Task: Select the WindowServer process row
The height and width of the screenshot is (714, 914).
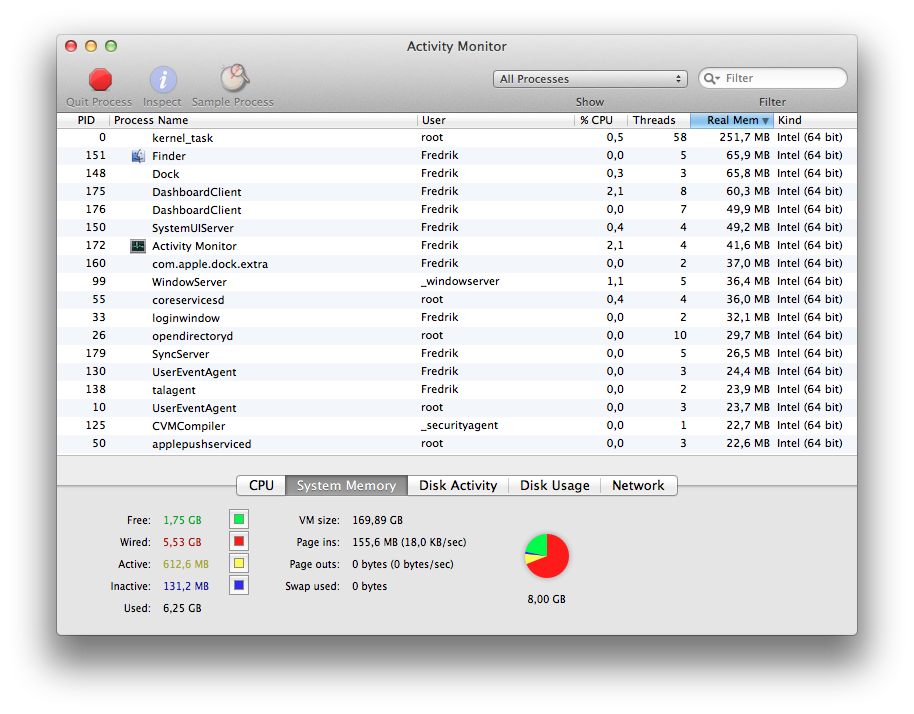Action: tap(457, 282)
